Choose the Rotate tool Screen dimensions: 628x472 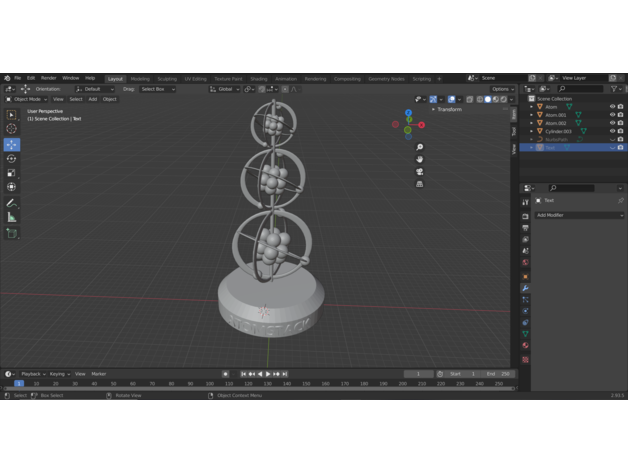[x=12, y=158]
